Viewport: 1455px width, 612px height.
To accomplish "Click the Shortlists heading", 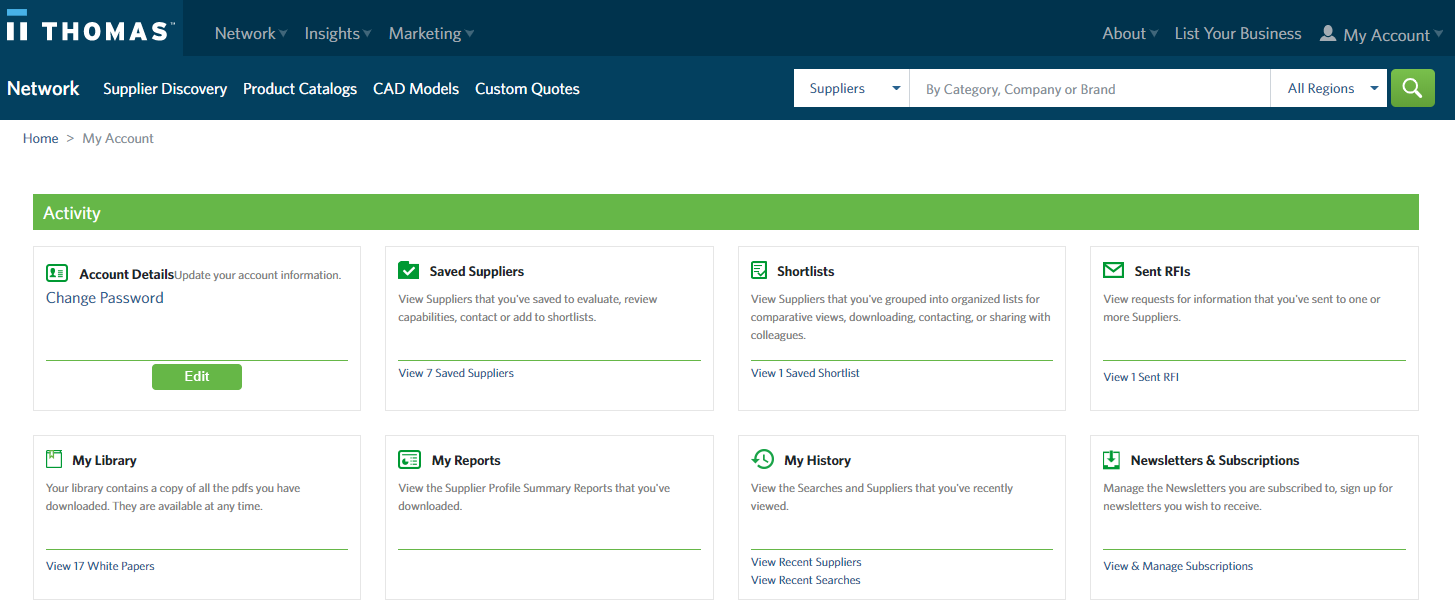I will tap(805, 271).
